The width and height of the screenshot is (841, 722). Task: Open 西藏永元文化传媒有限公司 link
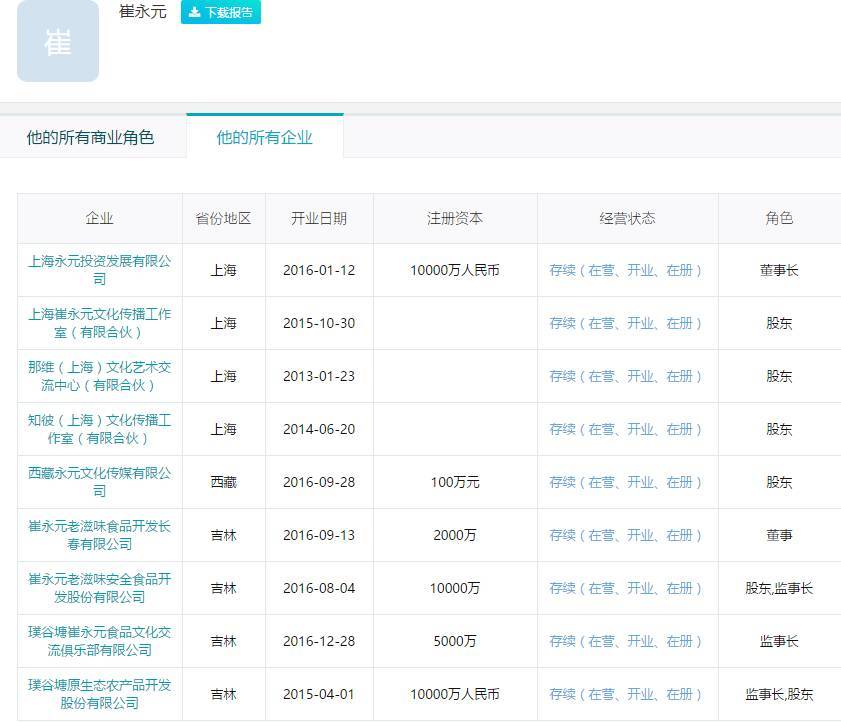coord(99,482)
